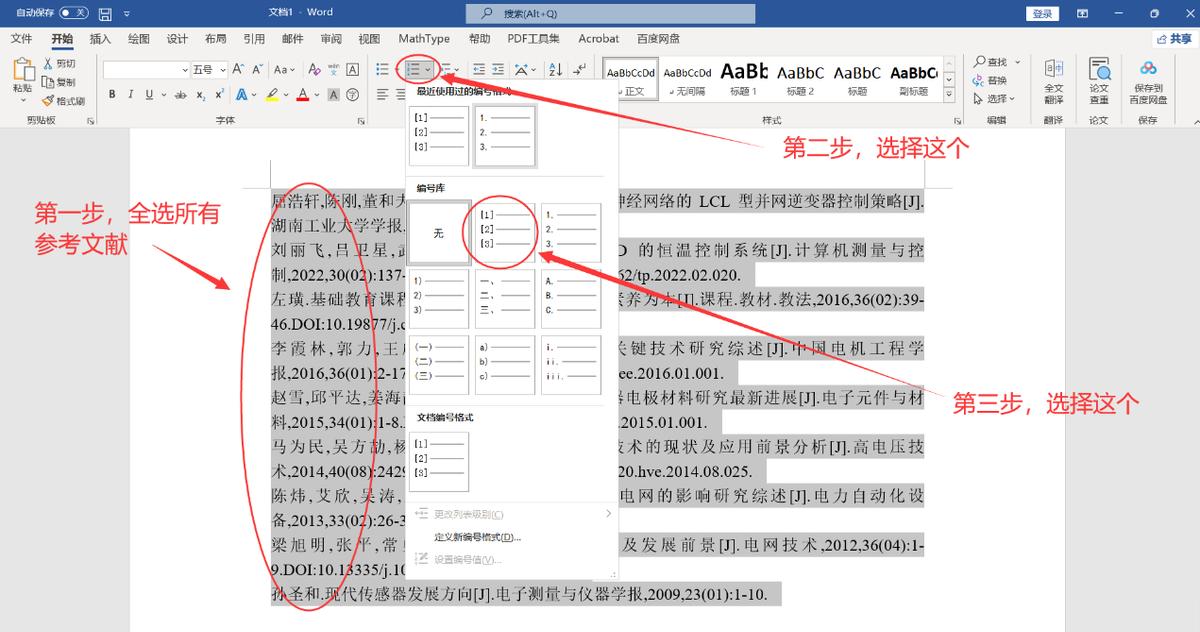Viewport: 1200px width, 632px height.
Task: Apply strikethrough formatting
Action: coord(178,94)
